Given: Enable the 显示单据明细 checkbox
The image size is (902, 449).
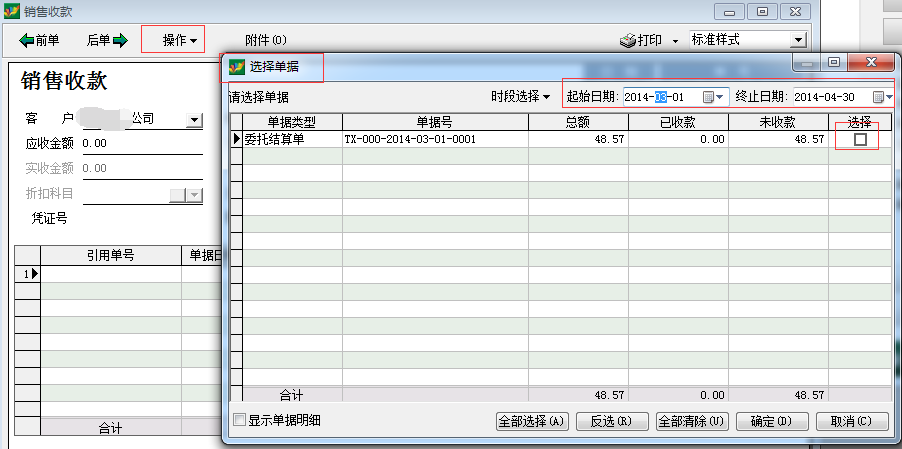Looking at the screenshot, I should click(239, 420).
